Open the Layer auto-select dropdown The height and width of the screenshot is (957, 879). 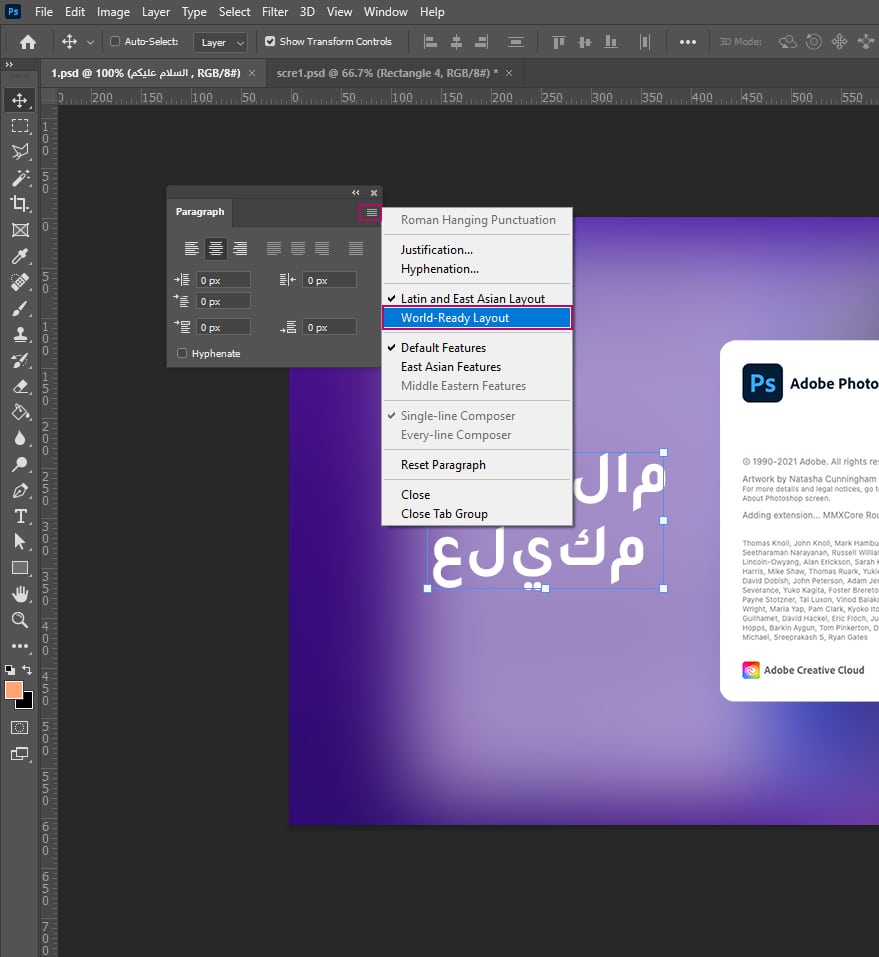point(220,42)
